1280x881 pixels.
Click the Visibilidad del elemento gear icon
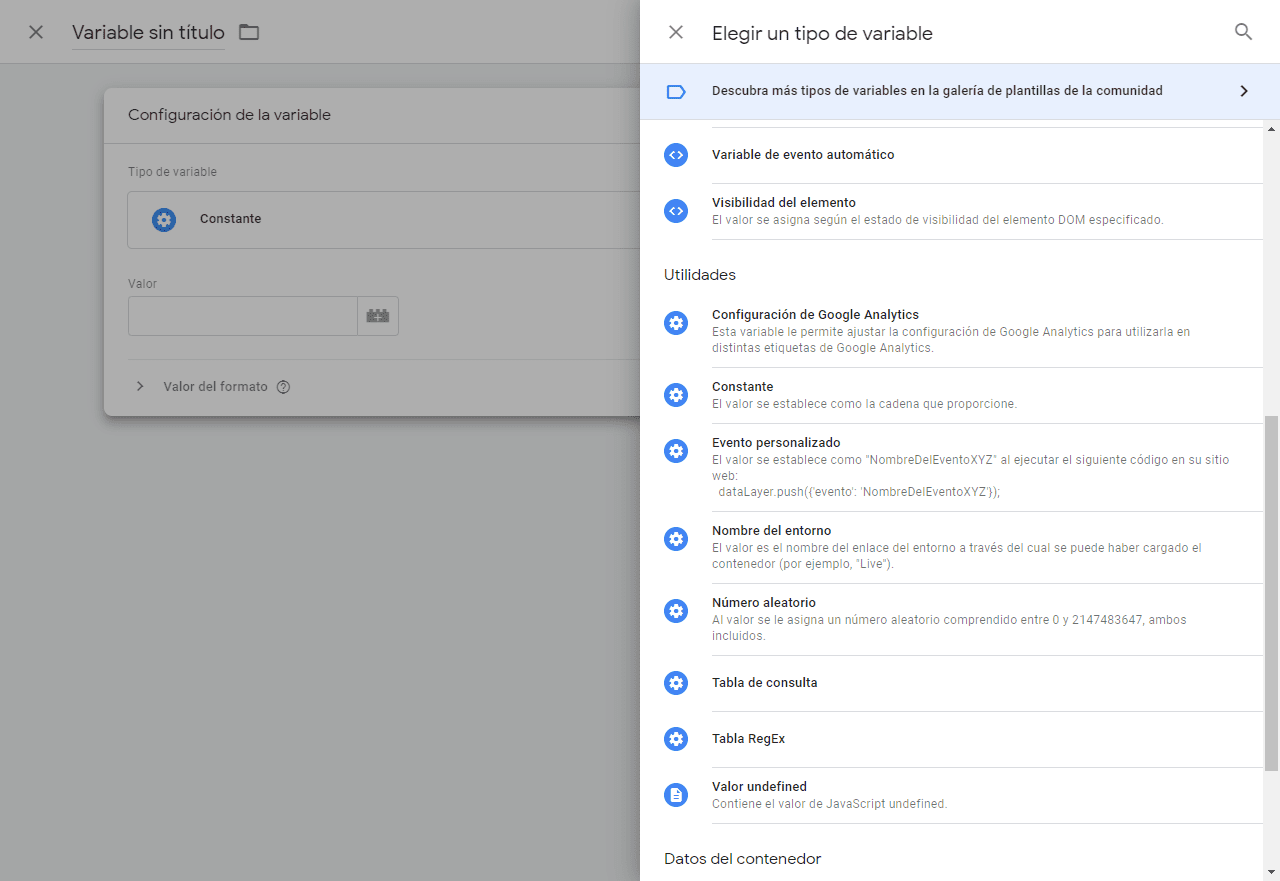pyautogui.click(x=676, y=211)
